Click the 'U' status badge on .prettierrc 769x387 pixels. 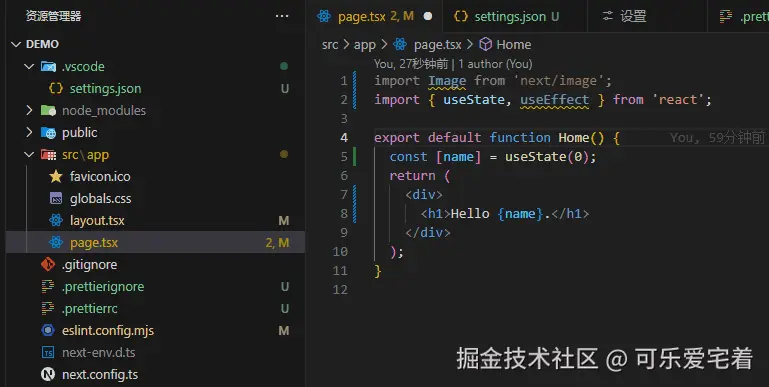284,309
